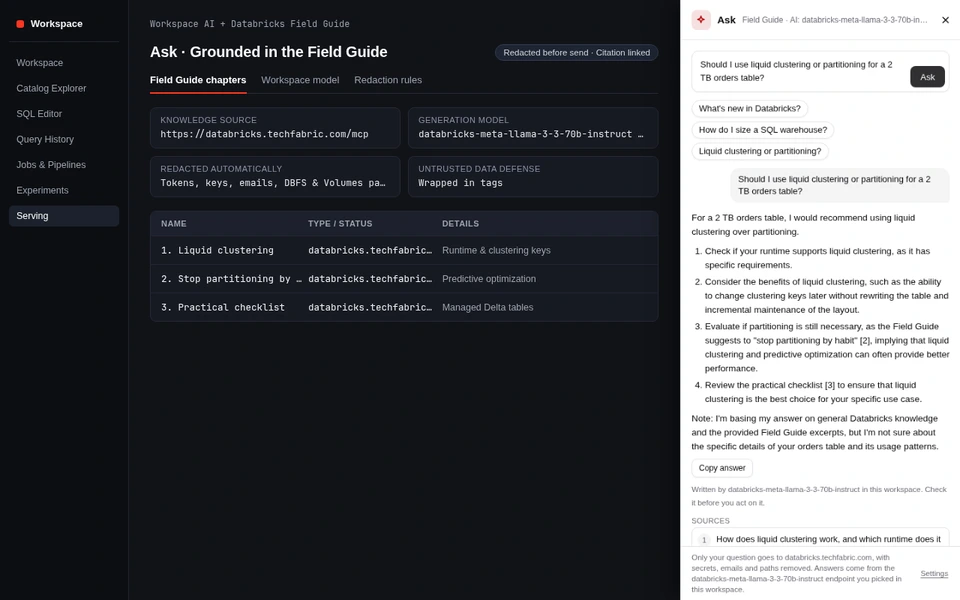This screenshot has height=600, width=960.
Task: Open Query History
Action: click(64, 140)
